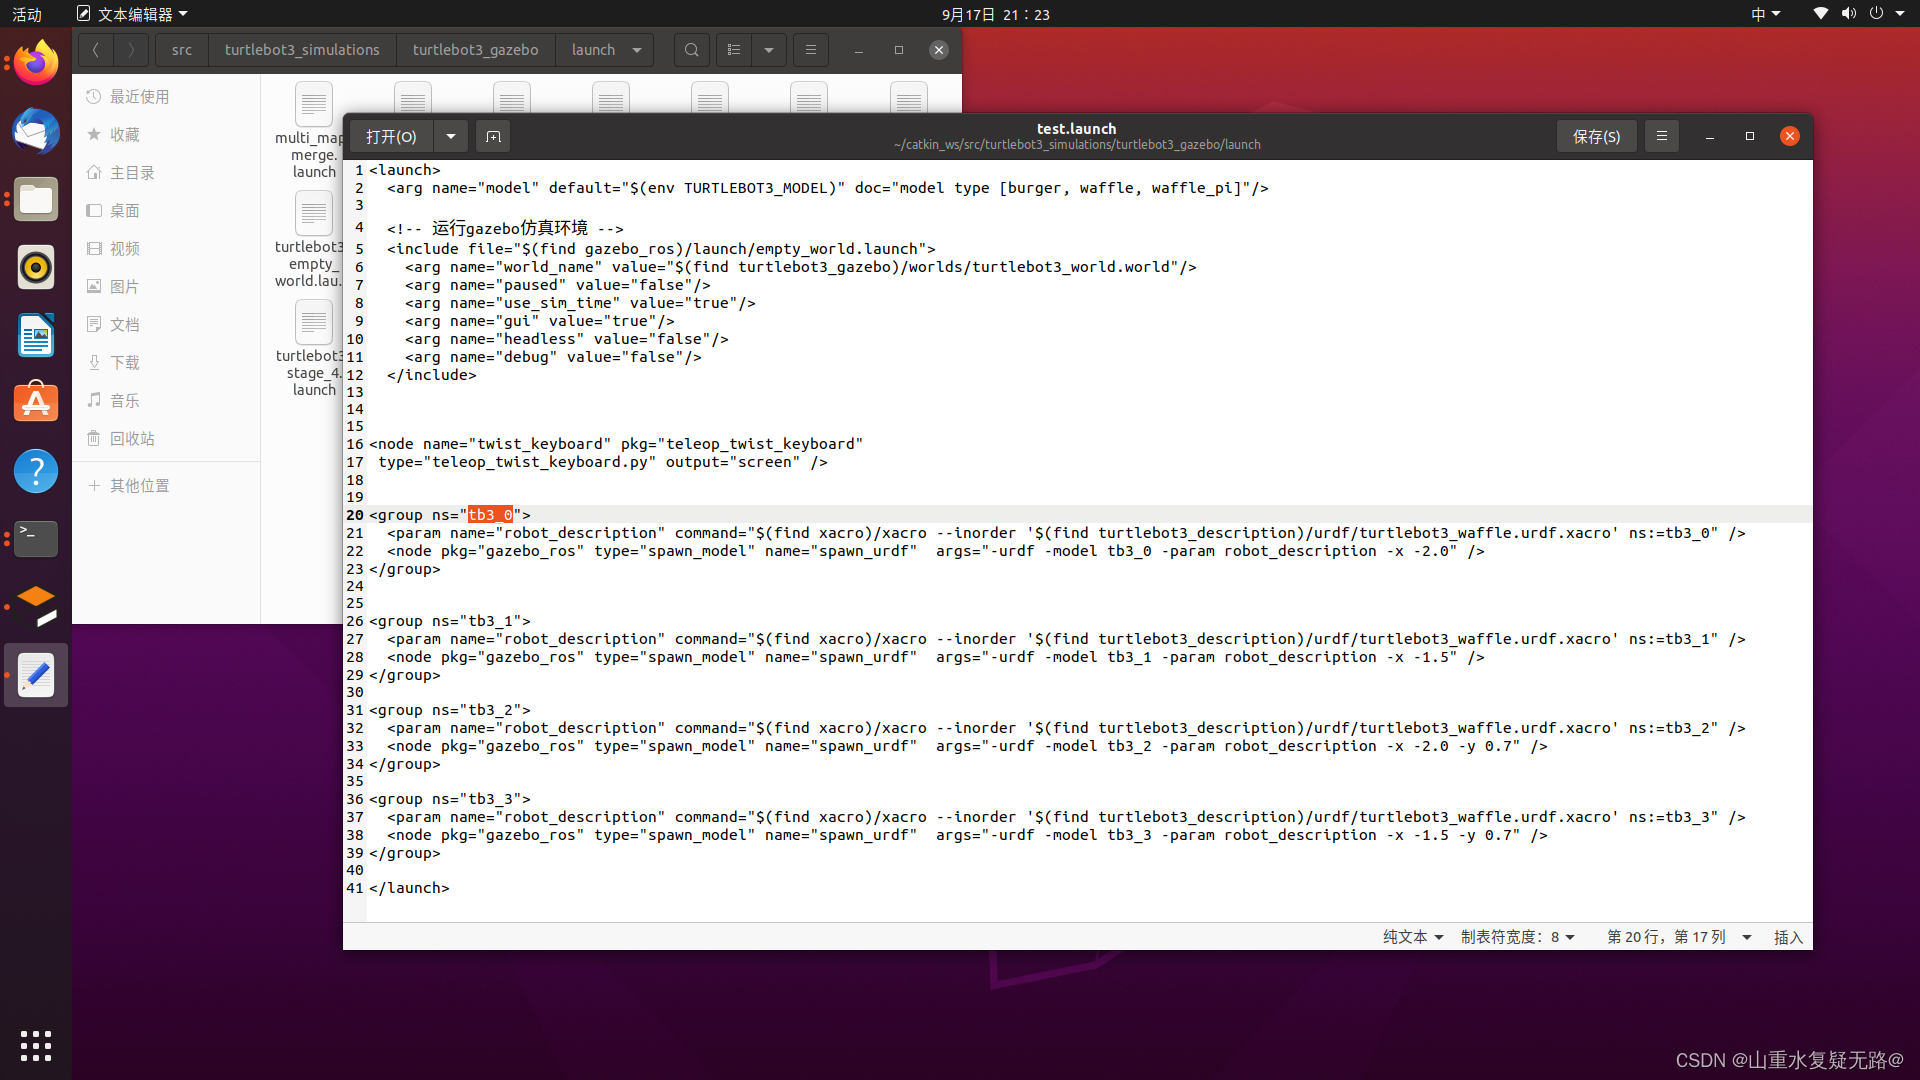Open the Activities overview

point(27,14)
